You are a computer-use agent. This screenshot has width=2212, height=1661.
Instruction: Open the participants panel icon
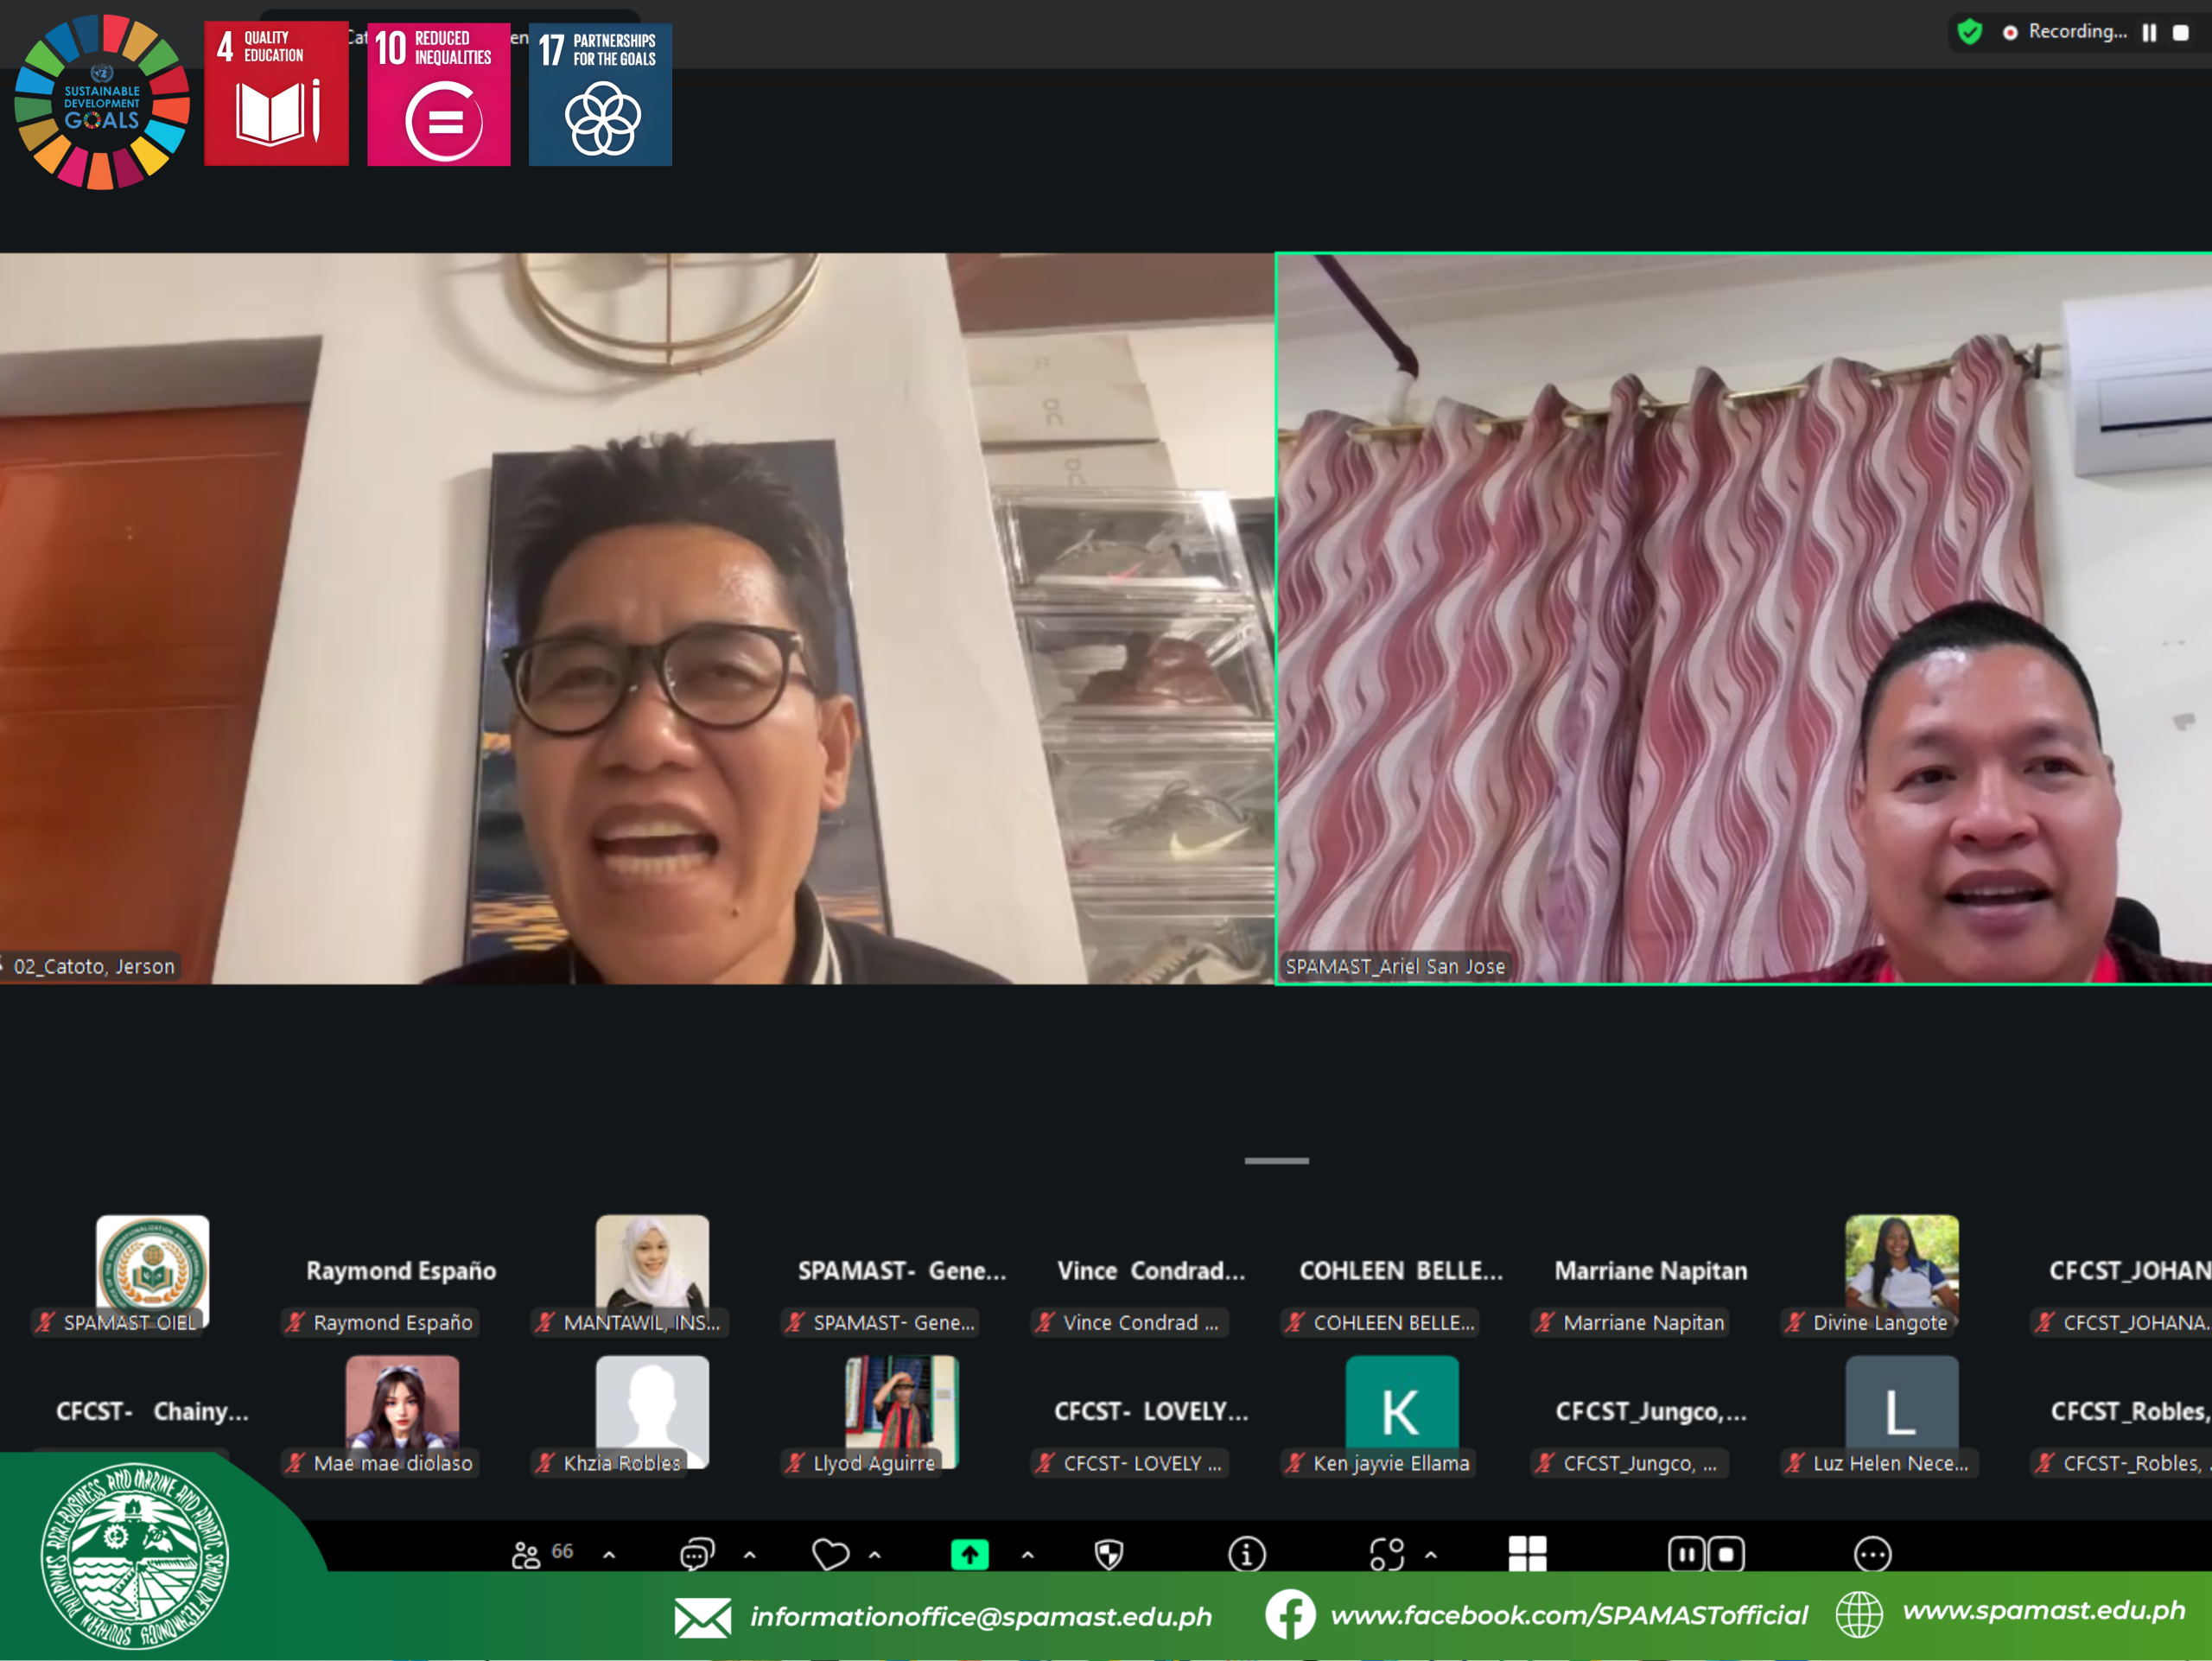coord(526,1554)
